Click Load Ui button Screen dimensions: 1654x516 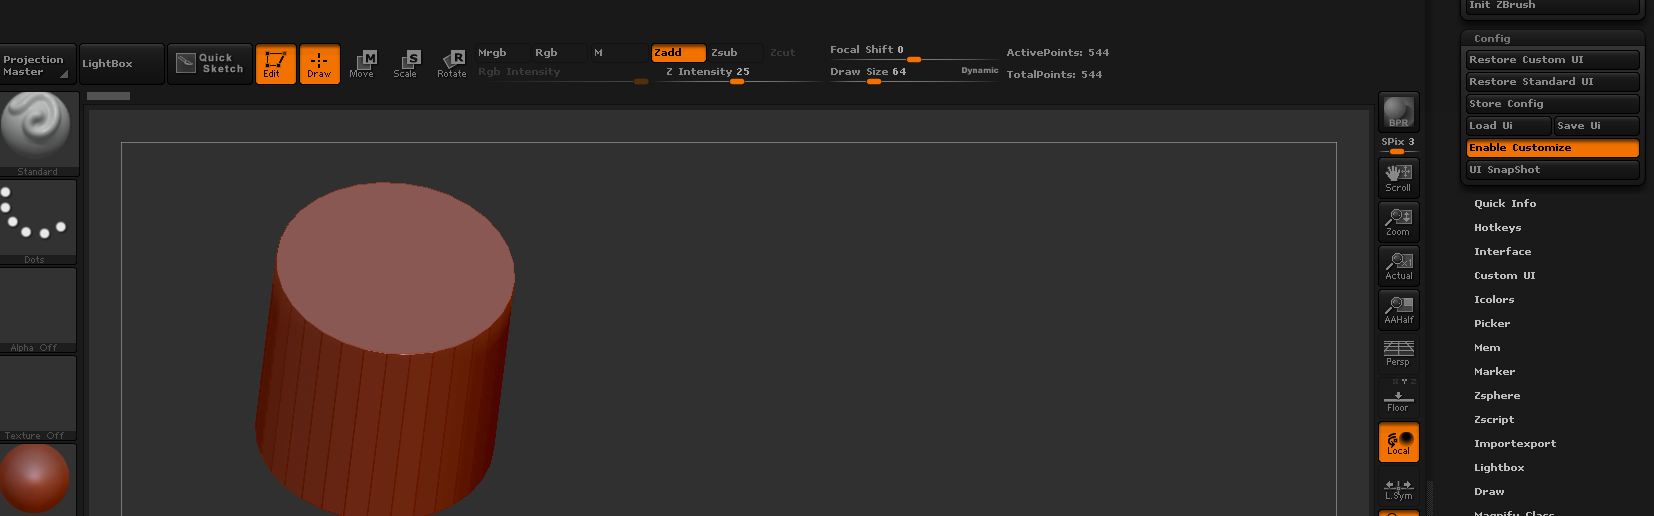(1508, 126)
